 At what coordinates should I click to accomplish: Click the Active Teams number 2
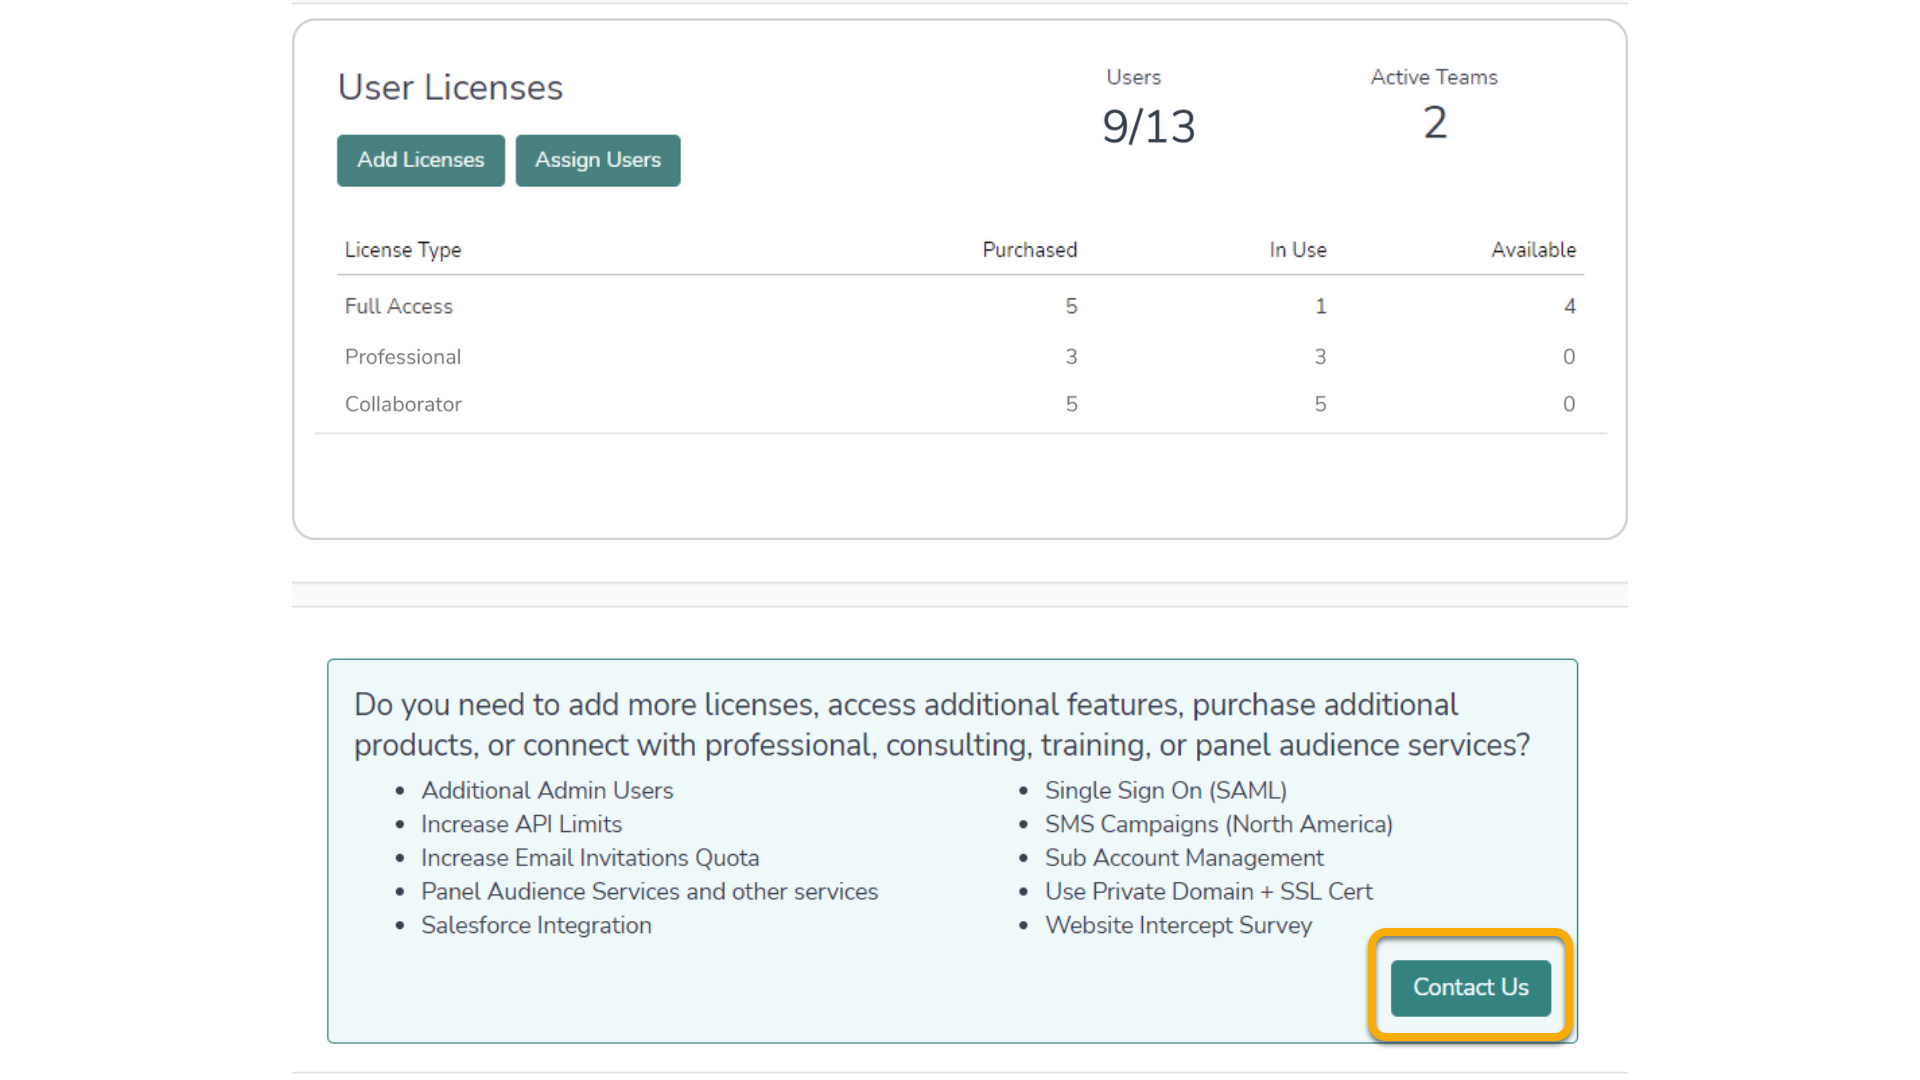tap(1434, 123)
